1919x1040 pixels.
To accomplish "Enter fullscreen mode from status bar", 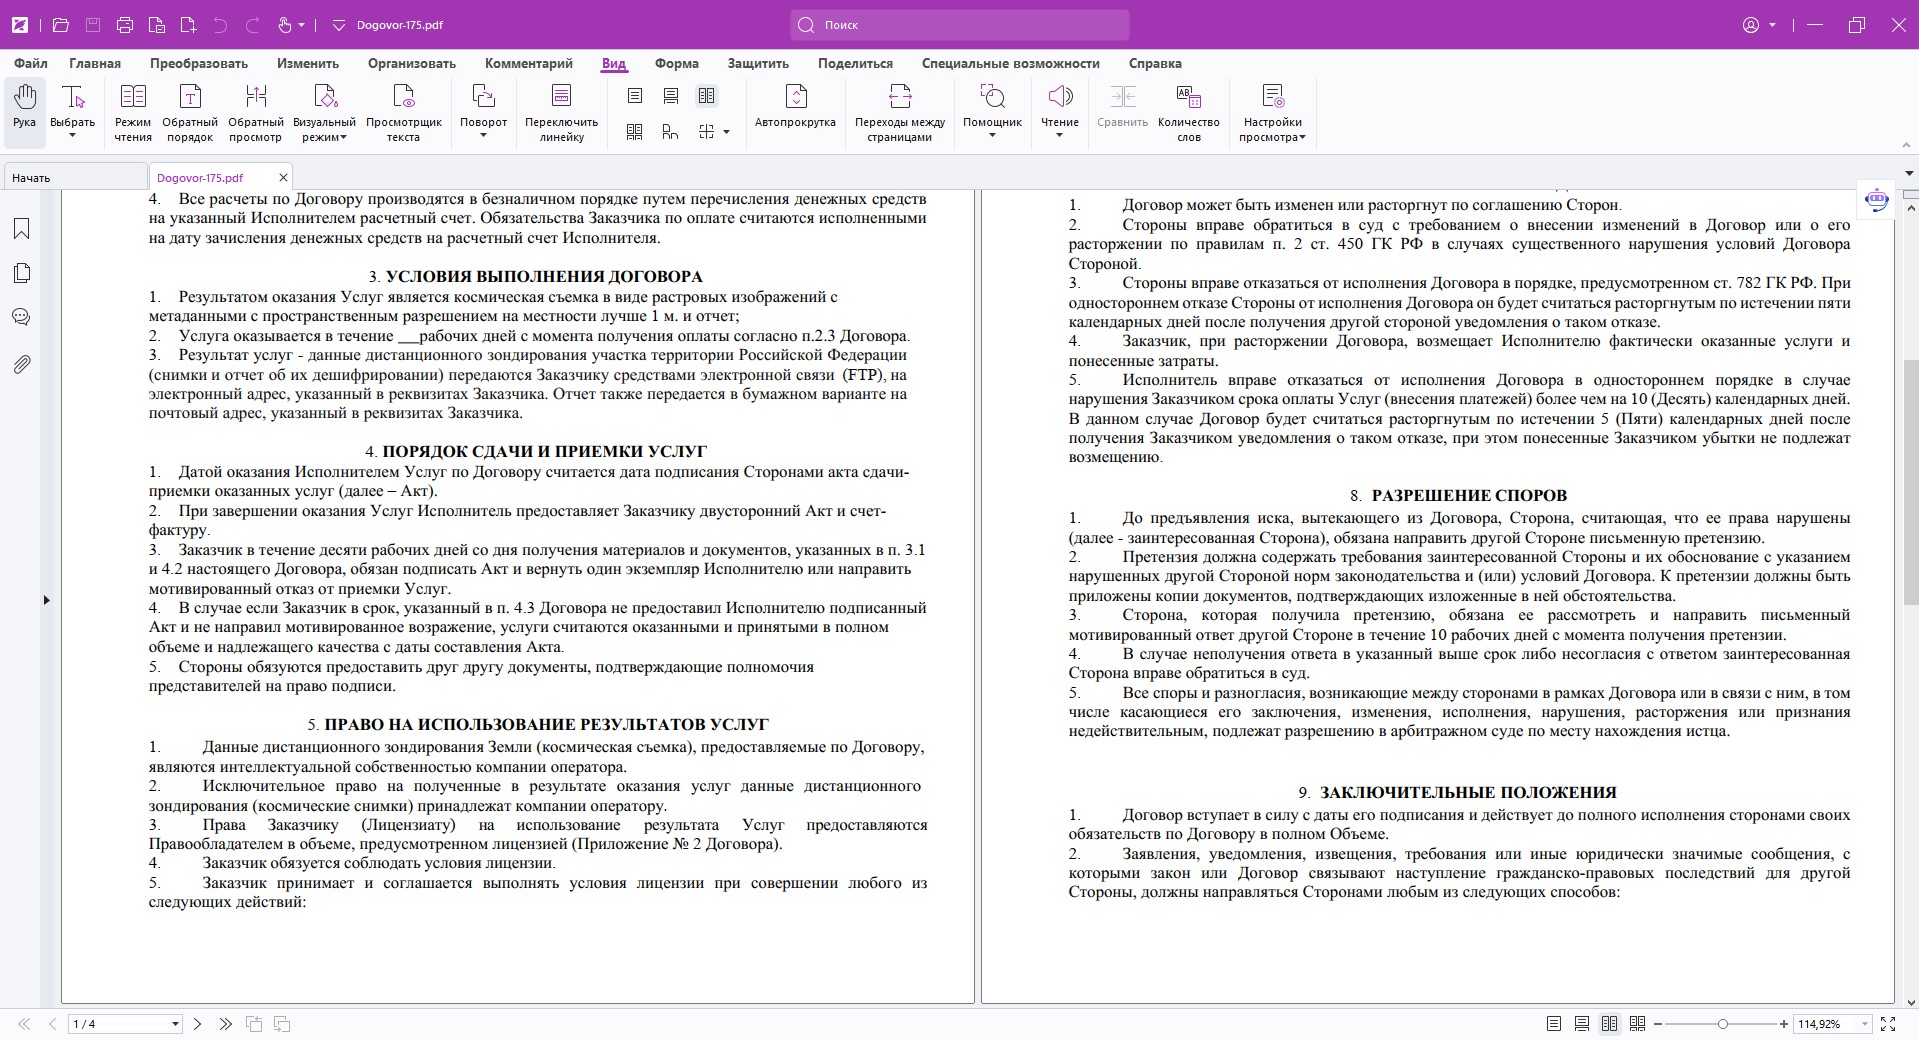I will click(1888, 1024).
